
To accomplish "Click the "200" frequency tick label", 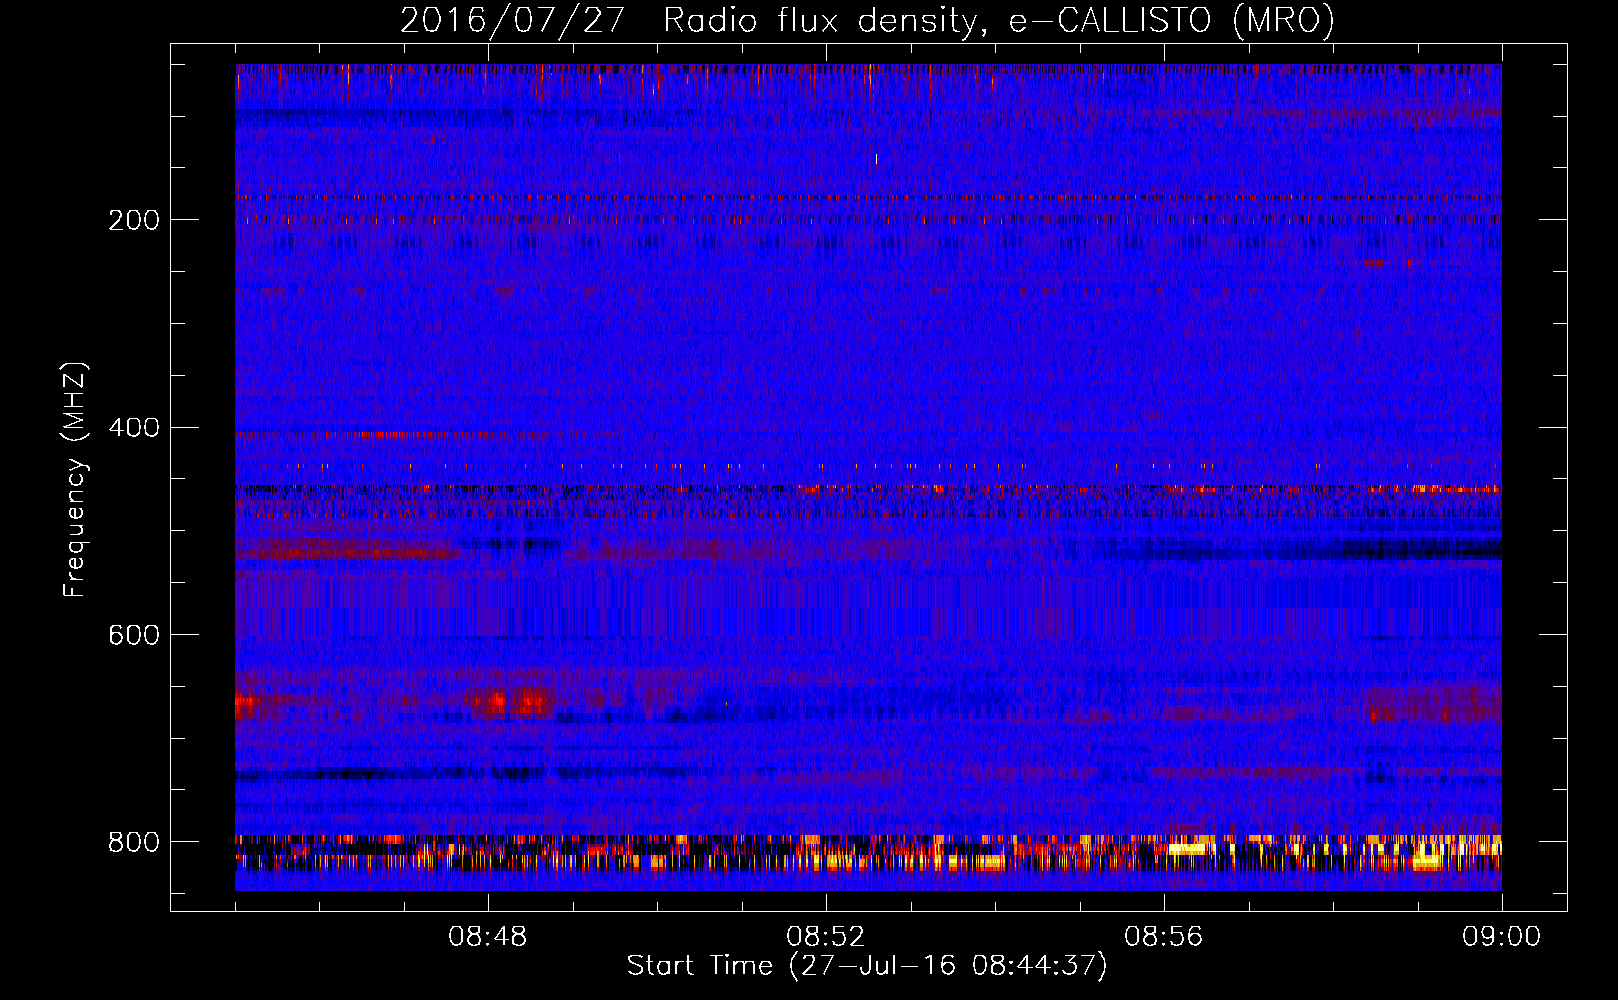I will coord(133,220).
